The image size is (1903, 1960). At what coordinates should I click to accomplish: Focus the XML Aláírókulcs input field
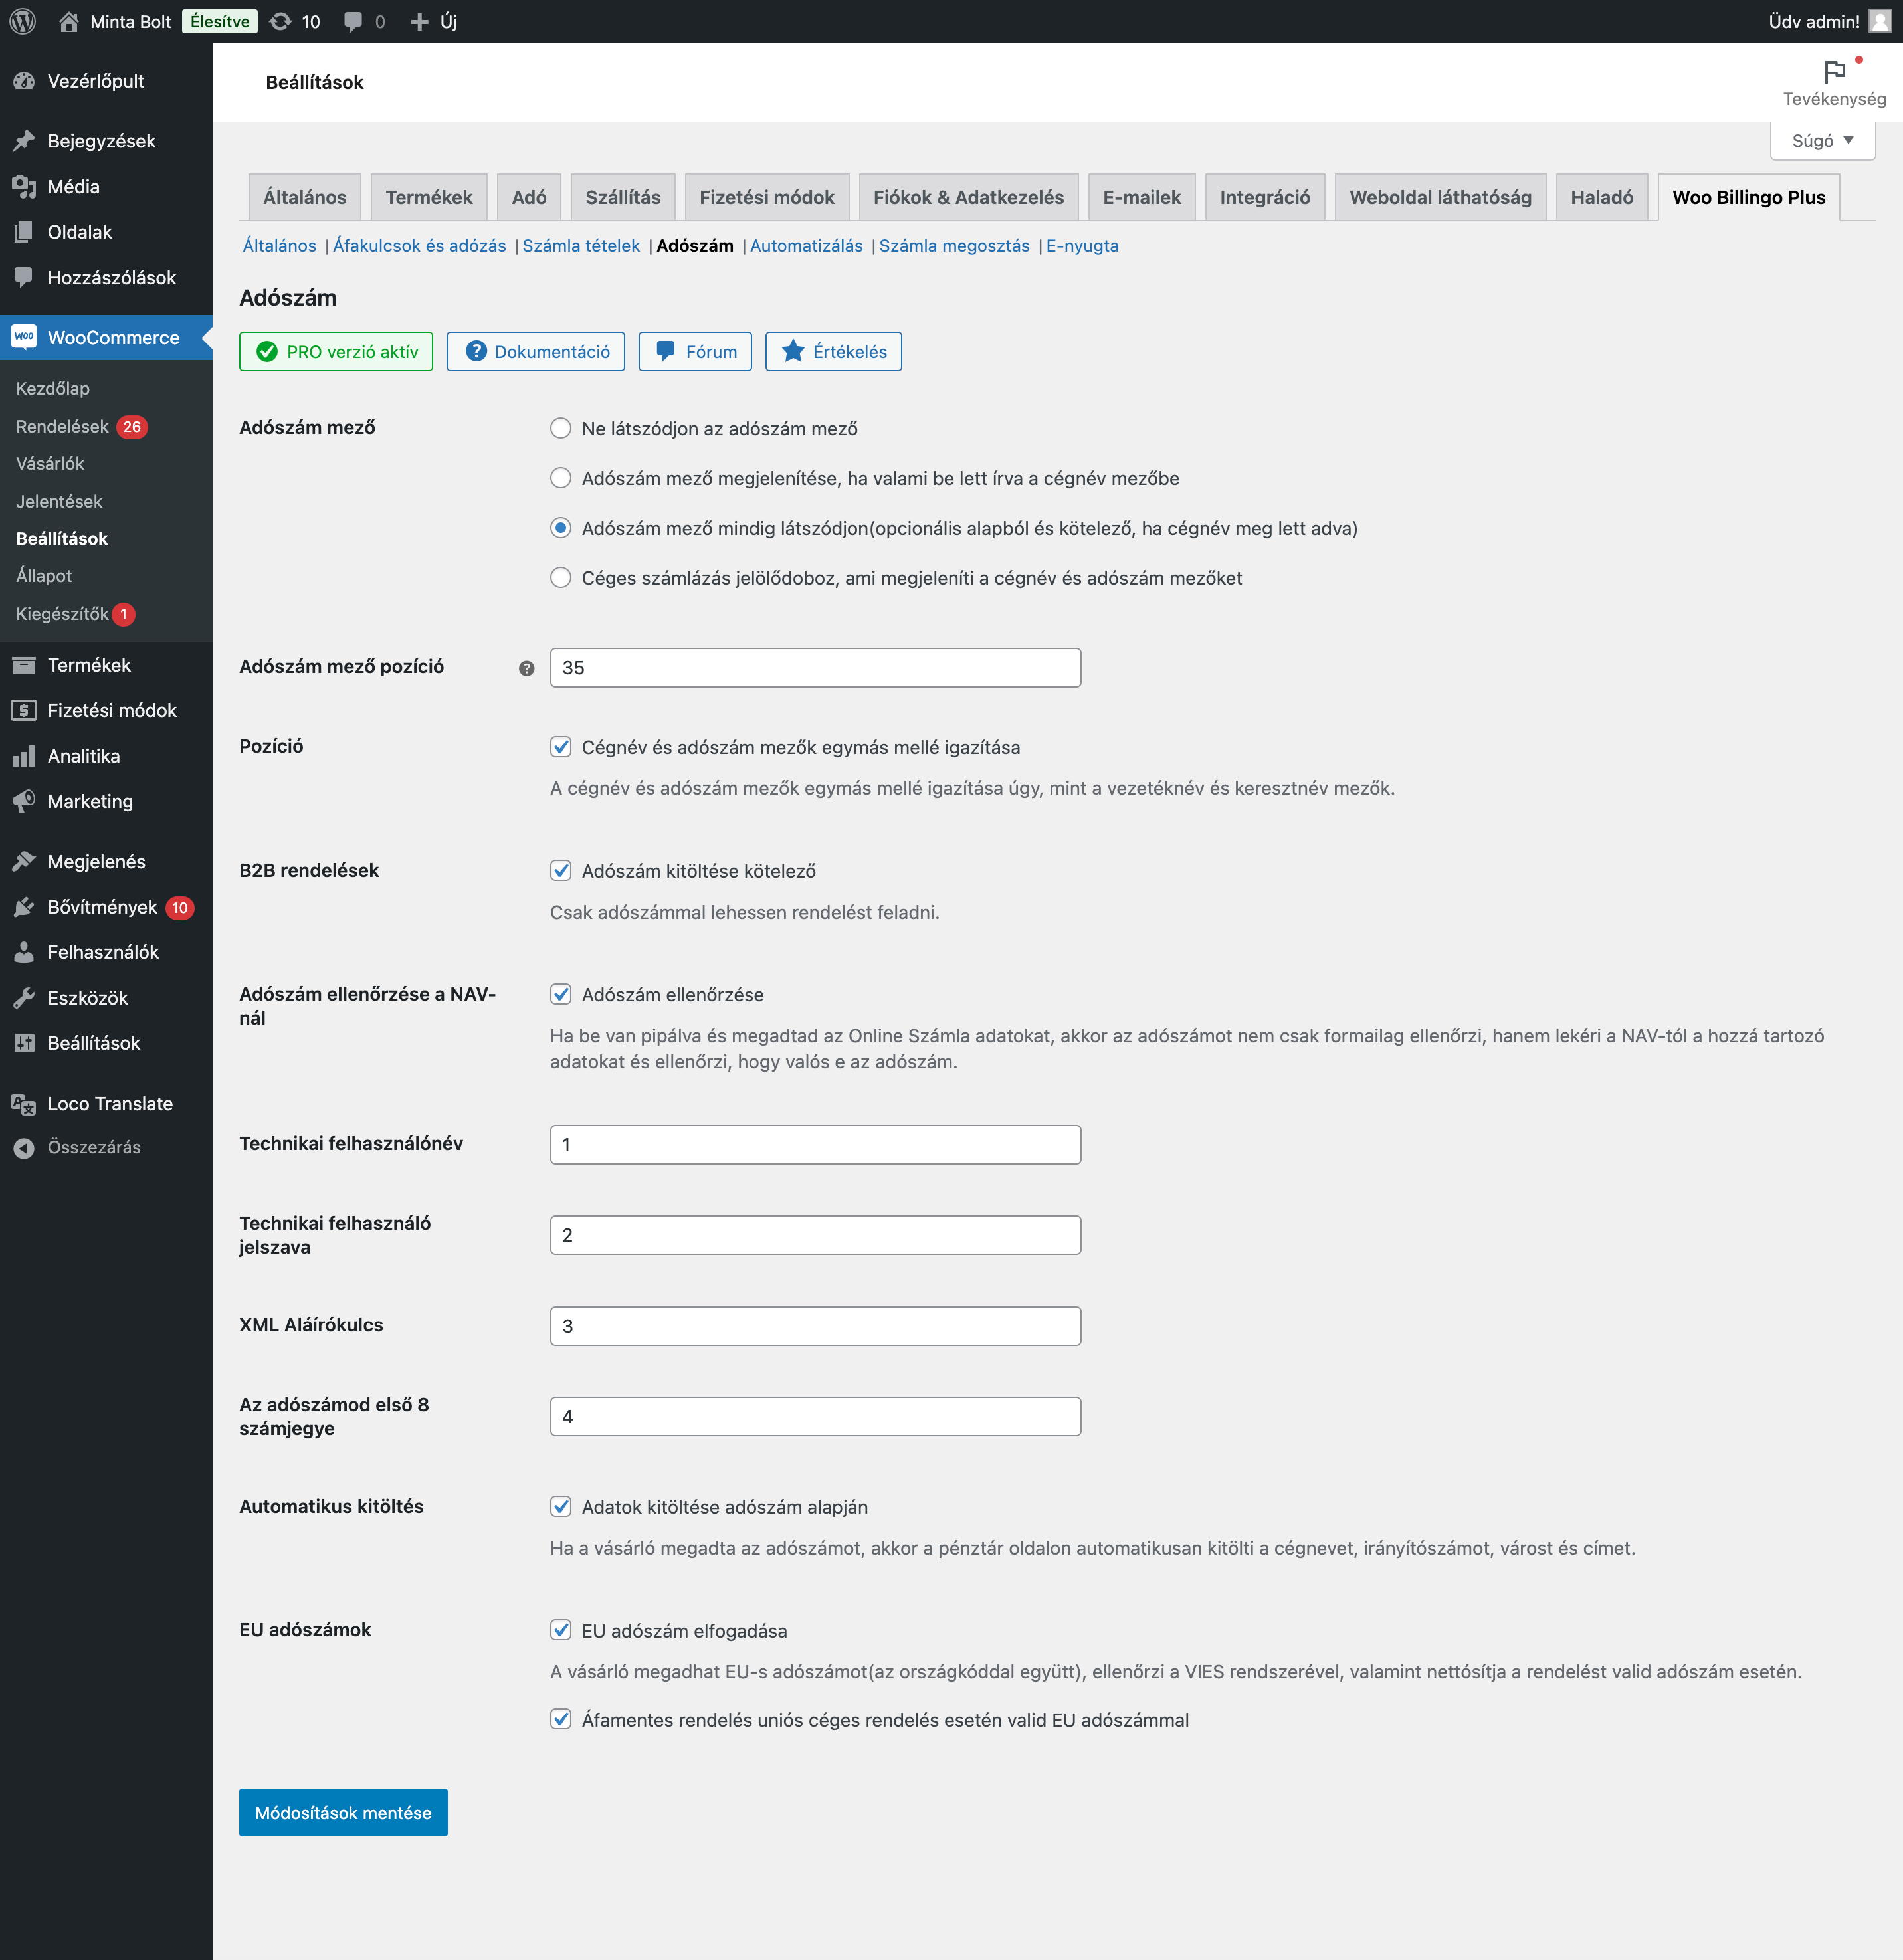[815, 1326]
